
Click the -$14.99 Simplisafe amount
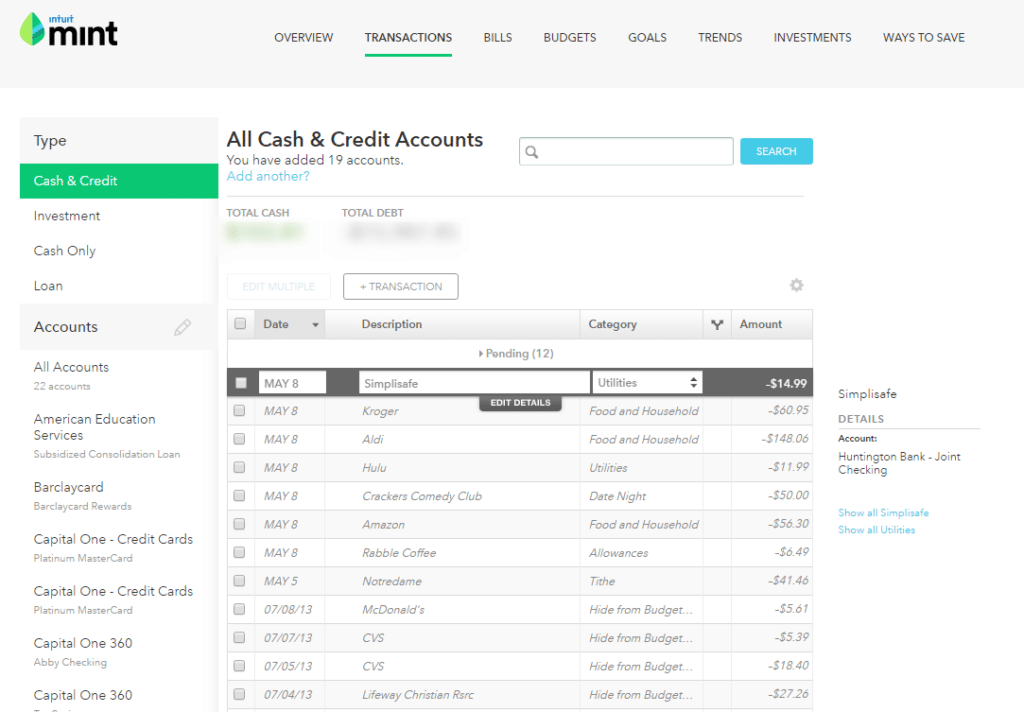[786, 383]
